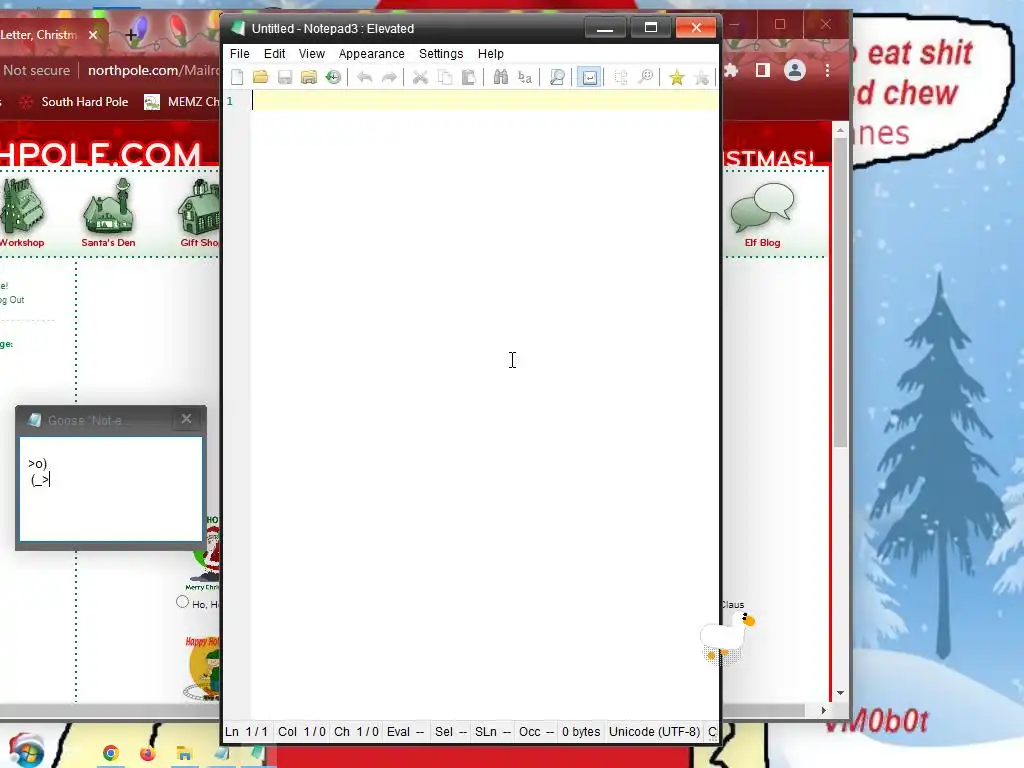The height and width of the screenshot is (768, 1024).
Task: Click the Redo arrow icon
Action: point(389,77)
